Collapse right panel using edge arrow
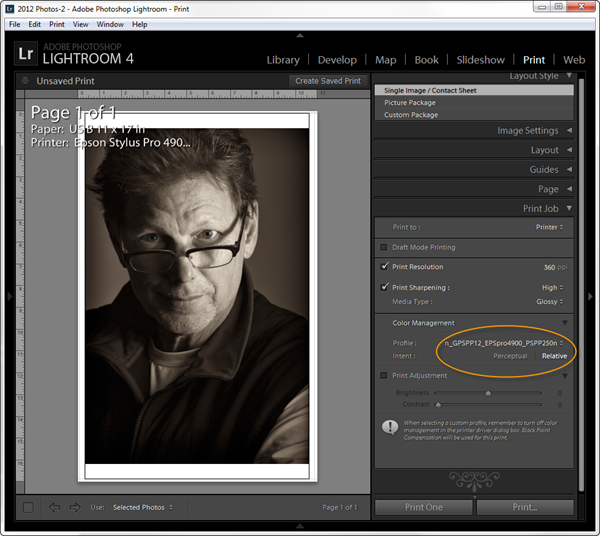Screen dimensions: 600x536 point(593,296)
